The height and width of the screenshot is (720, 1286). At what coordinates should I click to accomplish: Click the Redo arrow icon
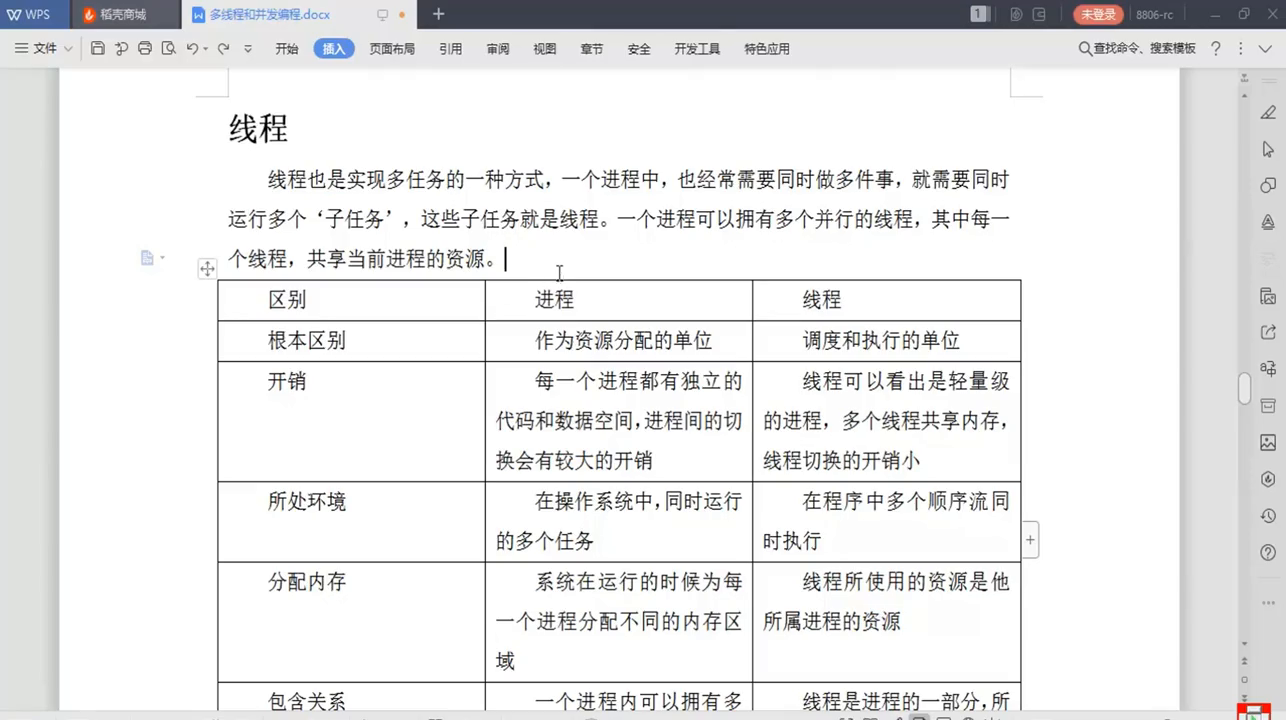[224, 48]
